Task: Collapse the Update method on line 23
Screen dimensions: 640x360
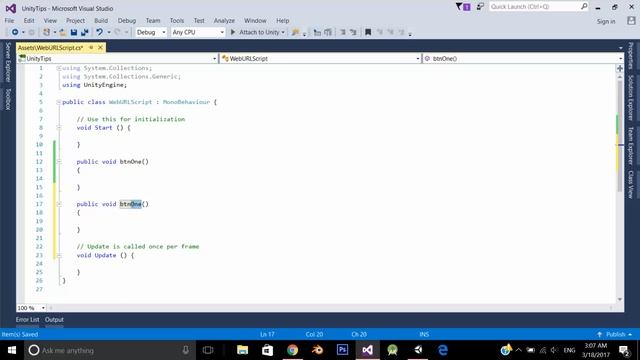Action: (x=59, y=256)
